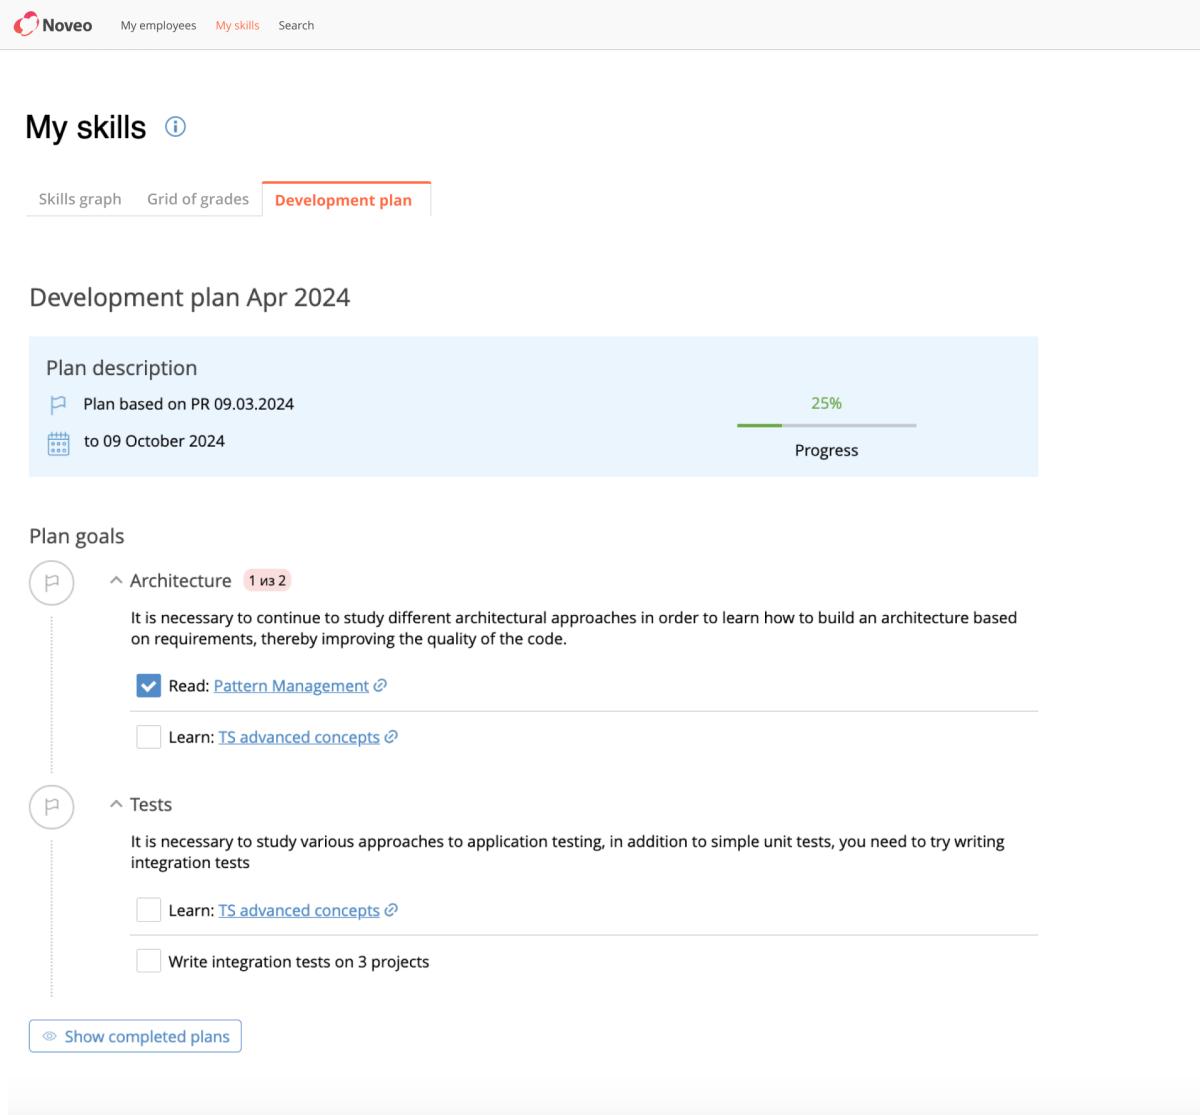Click the calendar icon in Plan description

coord(58,443)
